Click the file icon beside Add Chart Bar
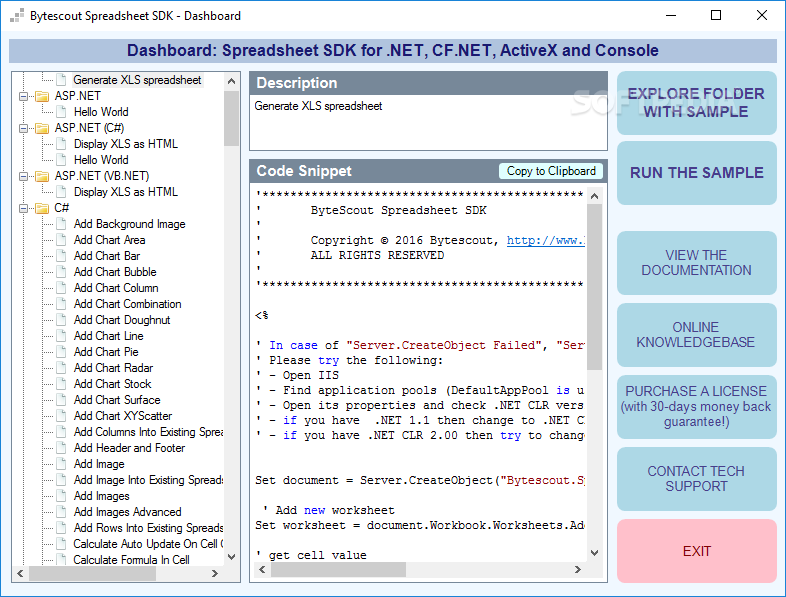Screen dimensions: 786x597 [x=61, y=256]
